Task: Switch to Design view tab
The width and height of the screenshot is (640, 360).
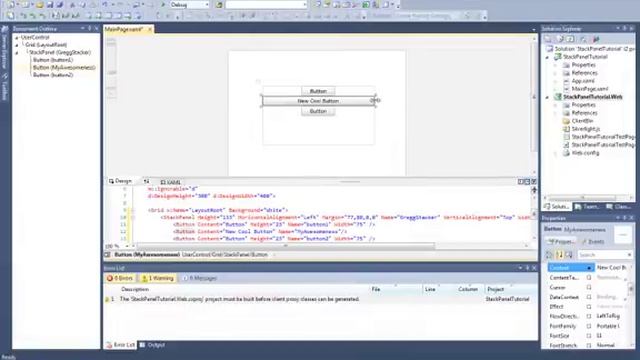Action: 120,181
